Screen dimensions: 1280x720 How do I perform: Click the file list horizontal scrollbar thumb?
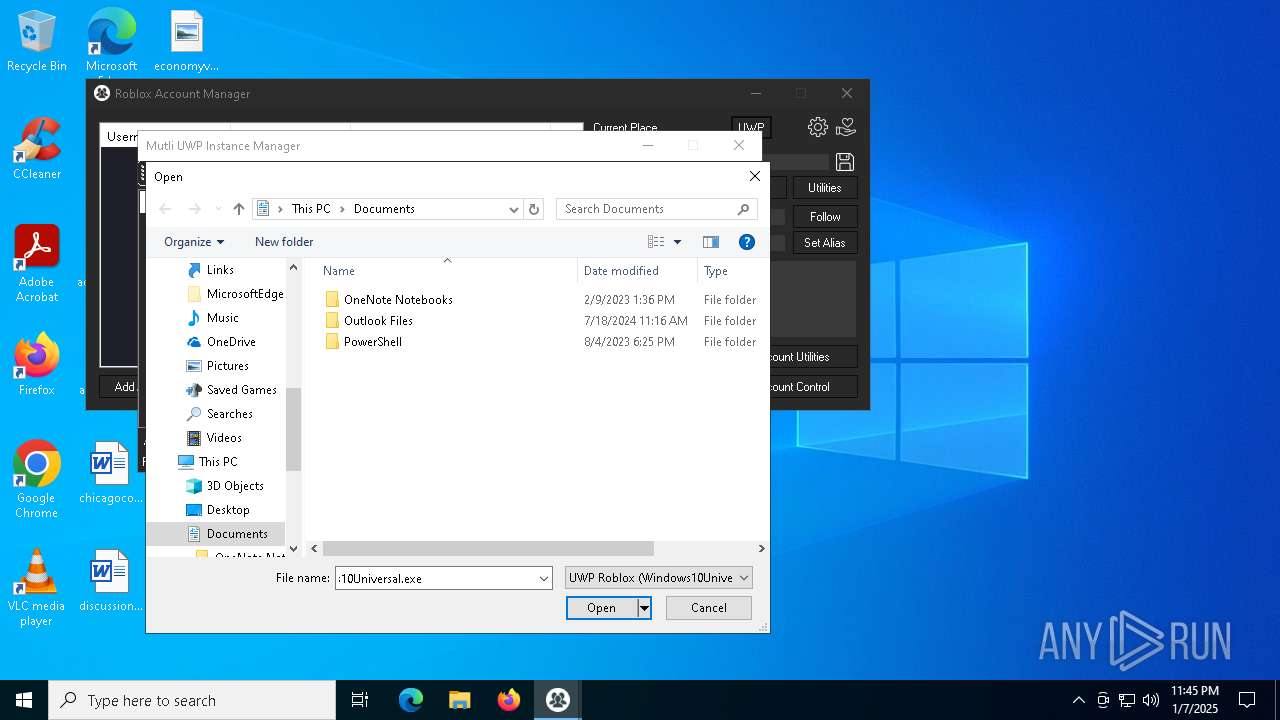tap(488, 548)
